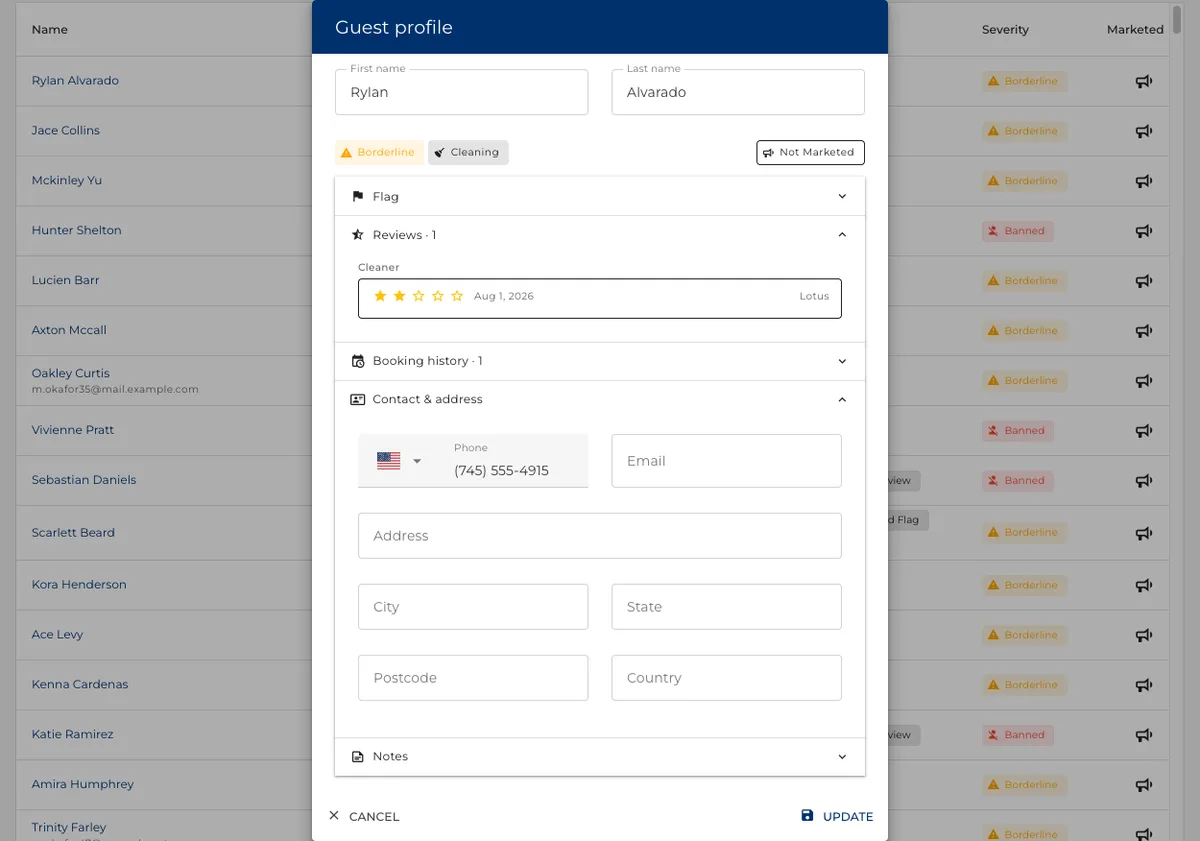The image size is (1200, 841).
Task: Click Borderline badge in Kora Henderson row
Action: coord(1024,585)
